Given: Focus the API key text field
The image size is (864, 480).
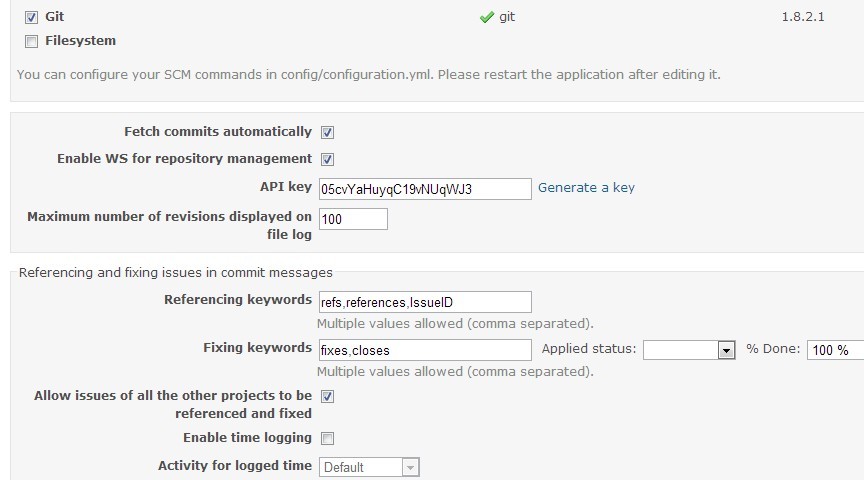Looking at the screenshot, I should [x=425, y=189].
